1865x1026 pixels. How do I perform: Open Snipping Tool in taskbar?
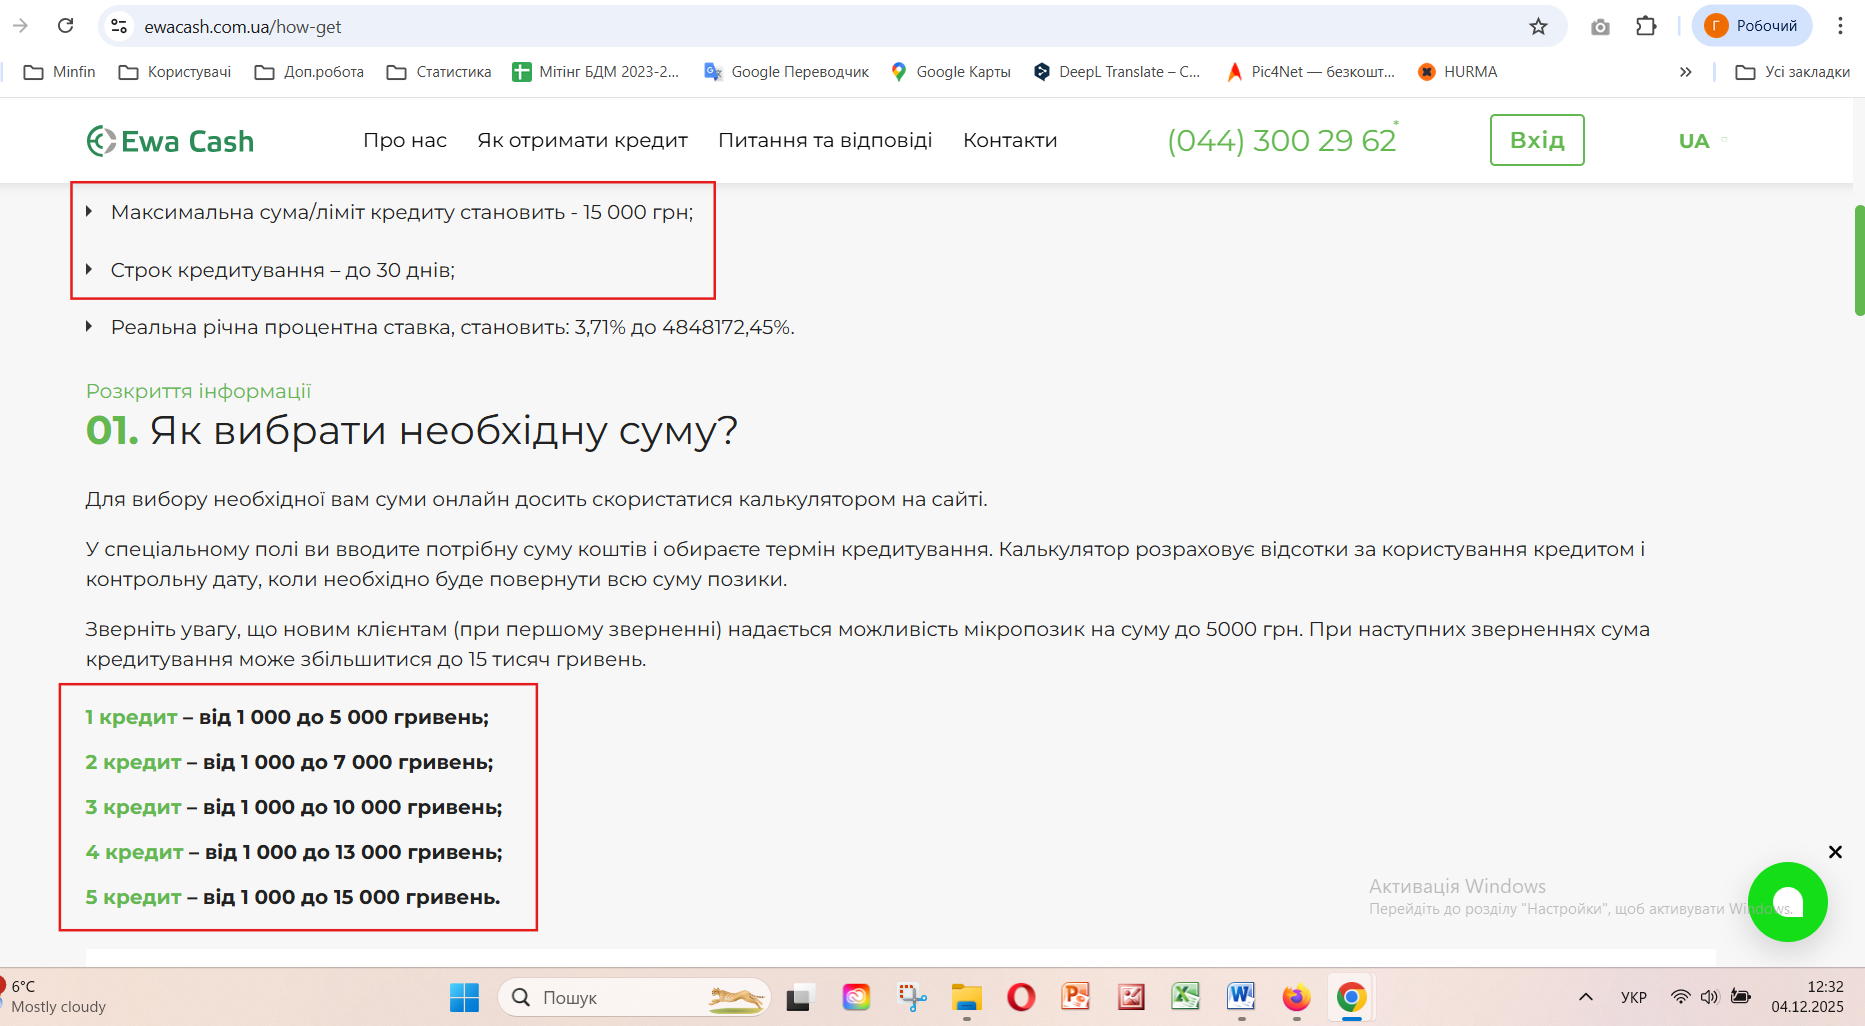912,997
